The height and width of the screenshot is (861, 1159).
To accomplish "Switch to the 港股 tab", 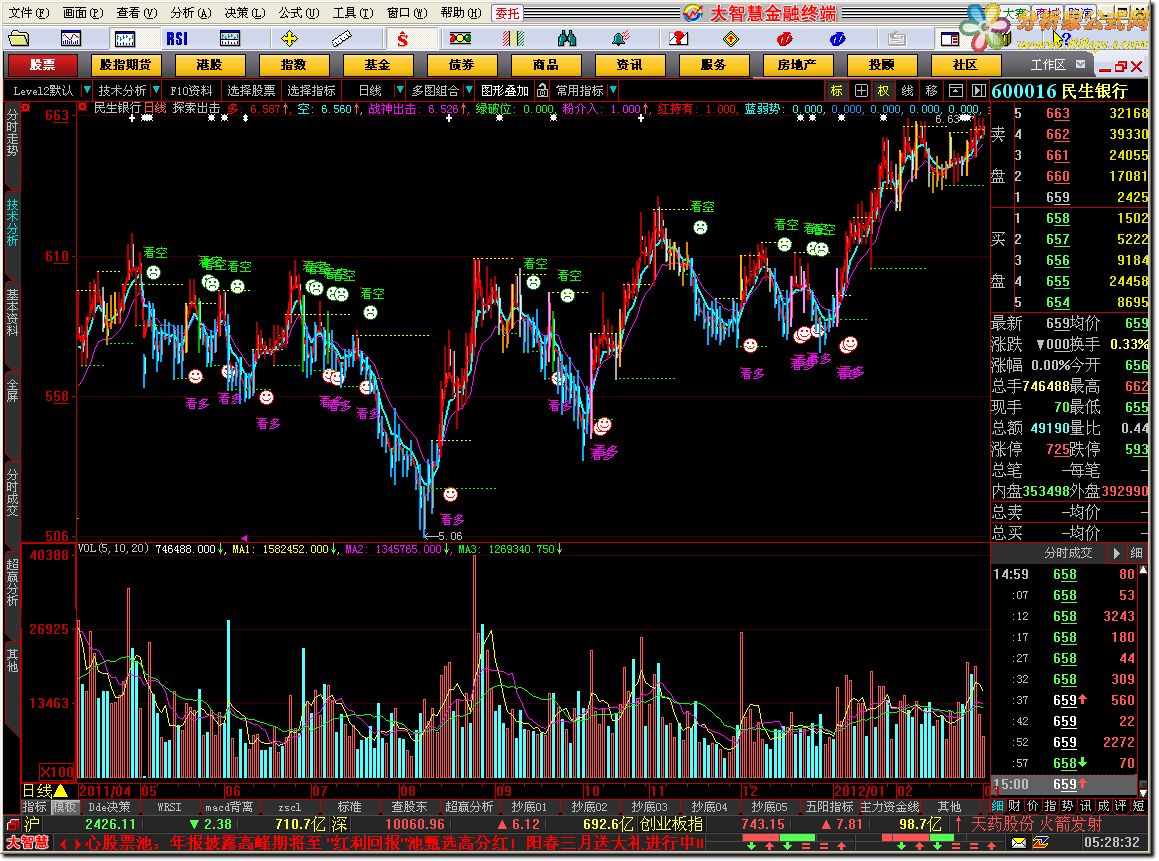I will point(209,65).
